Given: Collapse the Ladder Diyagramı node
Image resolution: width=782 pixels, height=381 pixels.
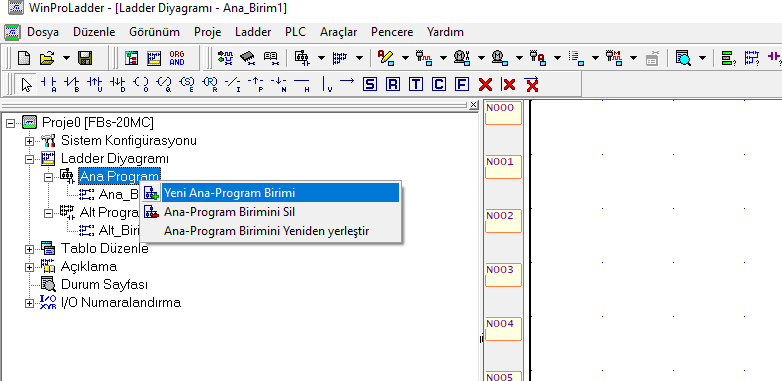Looking at the screenshot, I should pyautogui.click(x=29, y=159).
